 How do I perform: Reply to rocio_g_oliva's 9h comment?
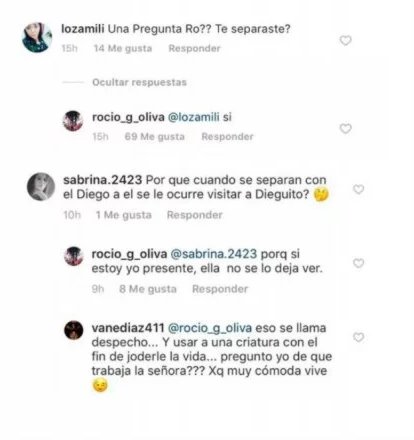point(220,289)
